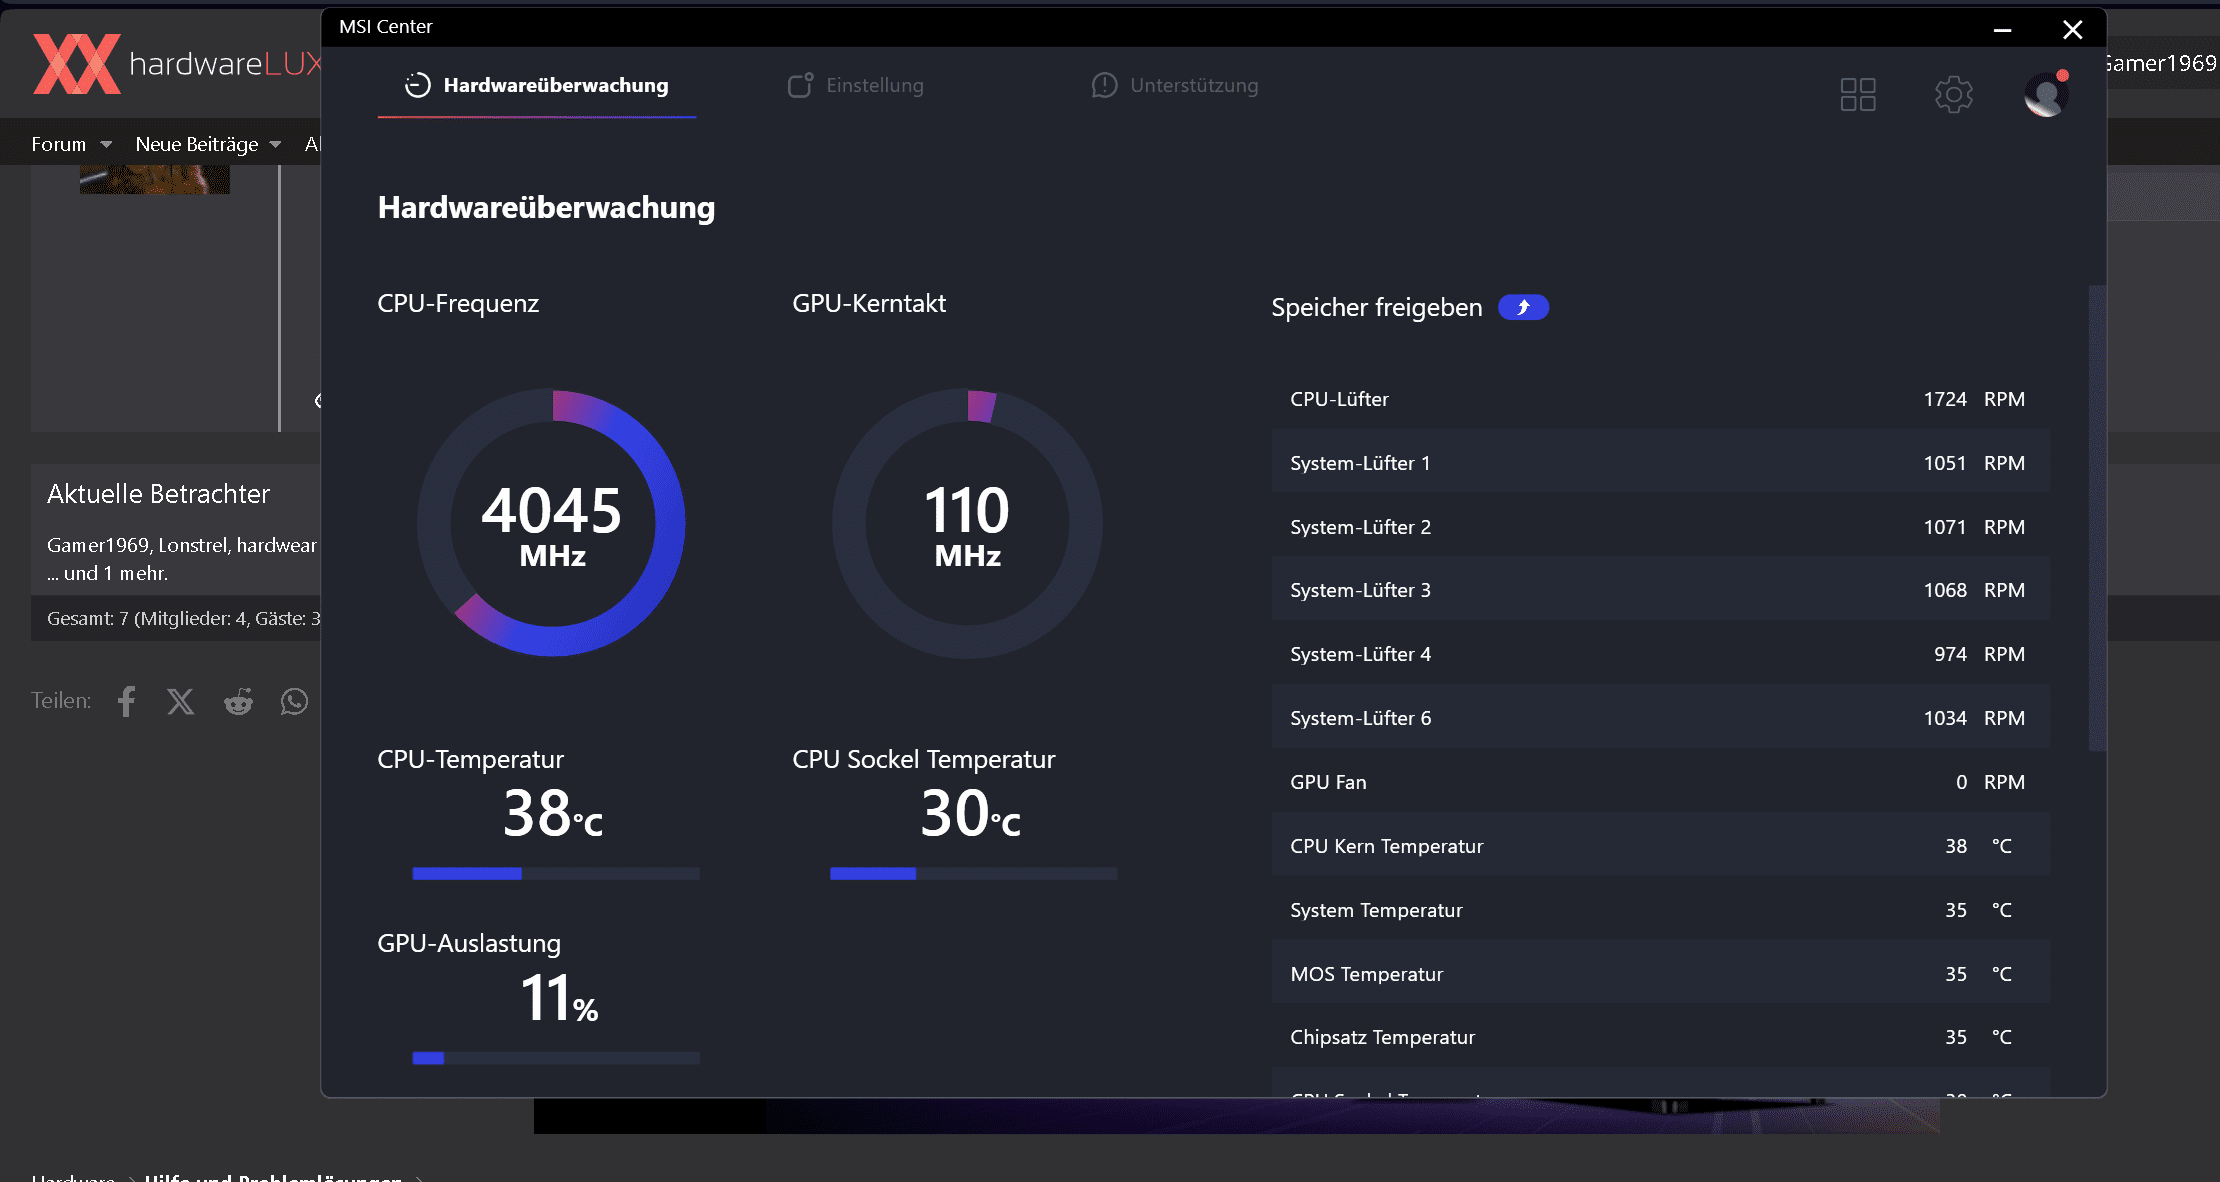Click the grid view icon in MSI Center
This screenshot has width=2220, height=1182.
(x=1858, y=95)
